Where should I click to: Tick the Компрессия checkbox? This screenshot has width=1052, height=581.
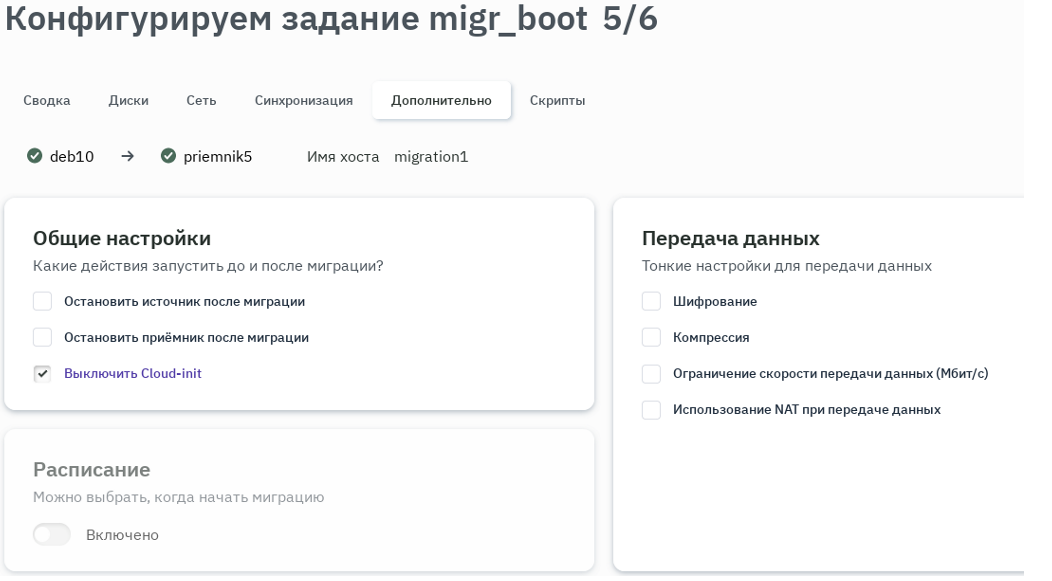pos(651,337)
